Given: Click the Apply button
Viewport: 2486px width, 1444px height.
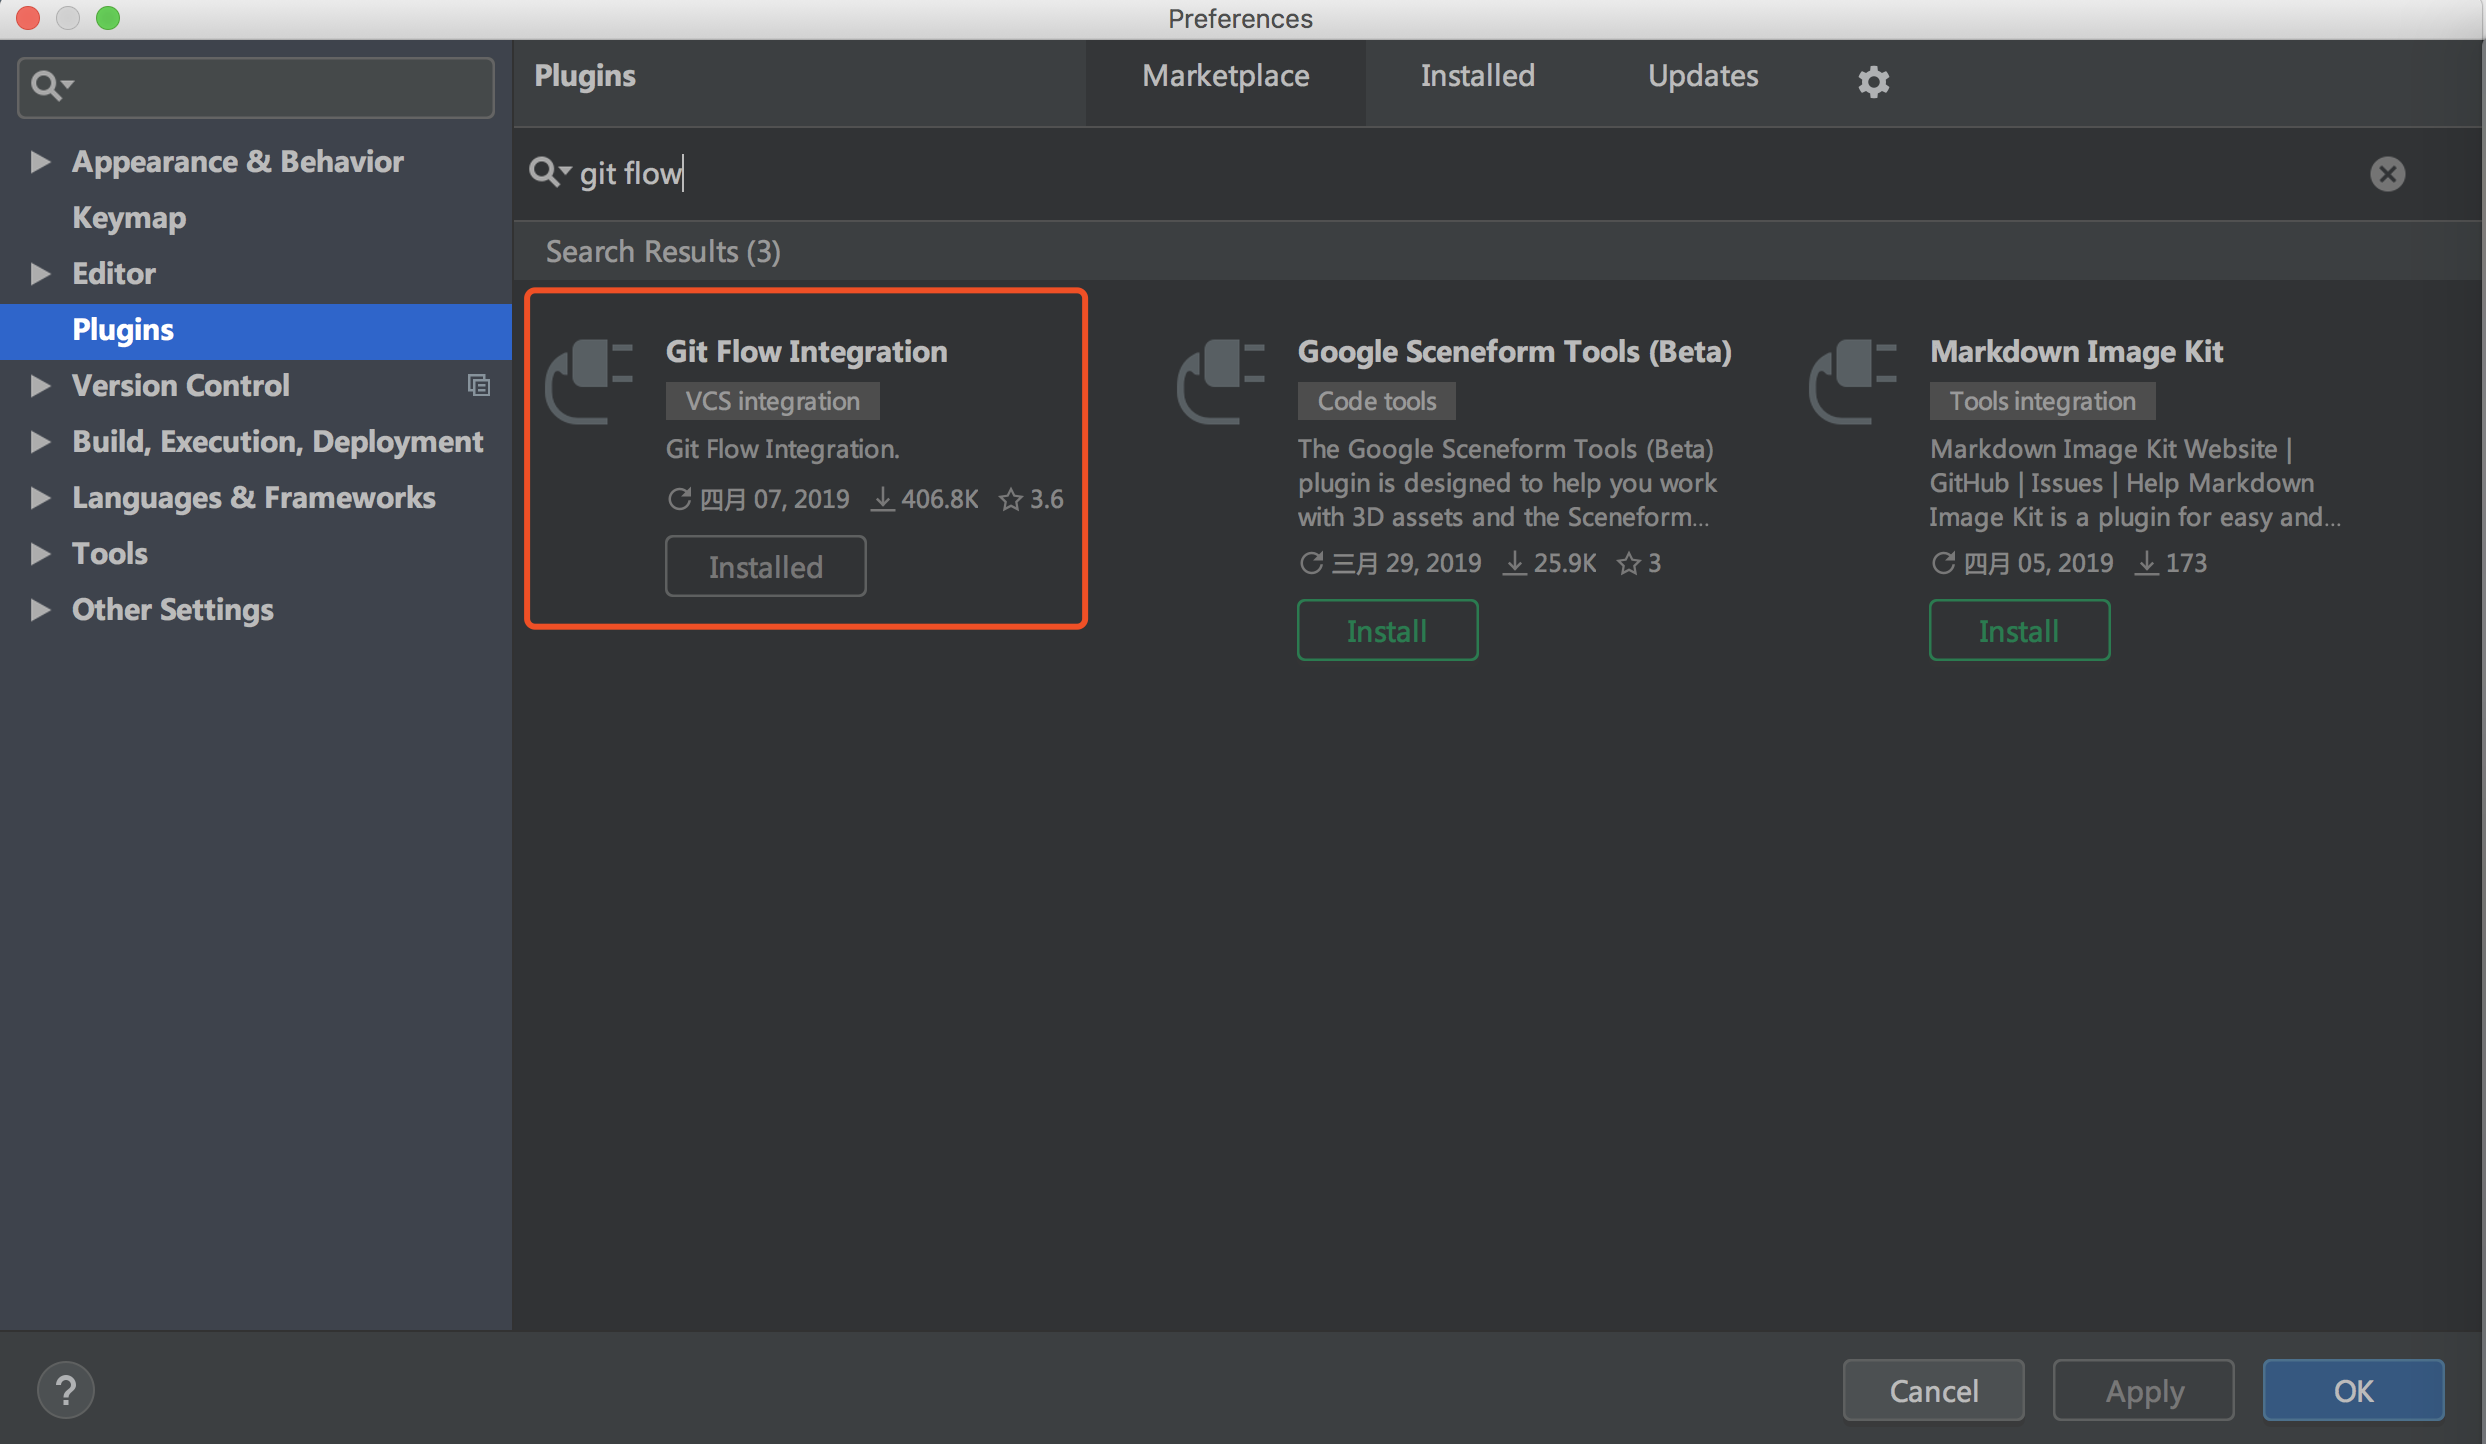Looking at the screenshot, I should 2143,1390.
